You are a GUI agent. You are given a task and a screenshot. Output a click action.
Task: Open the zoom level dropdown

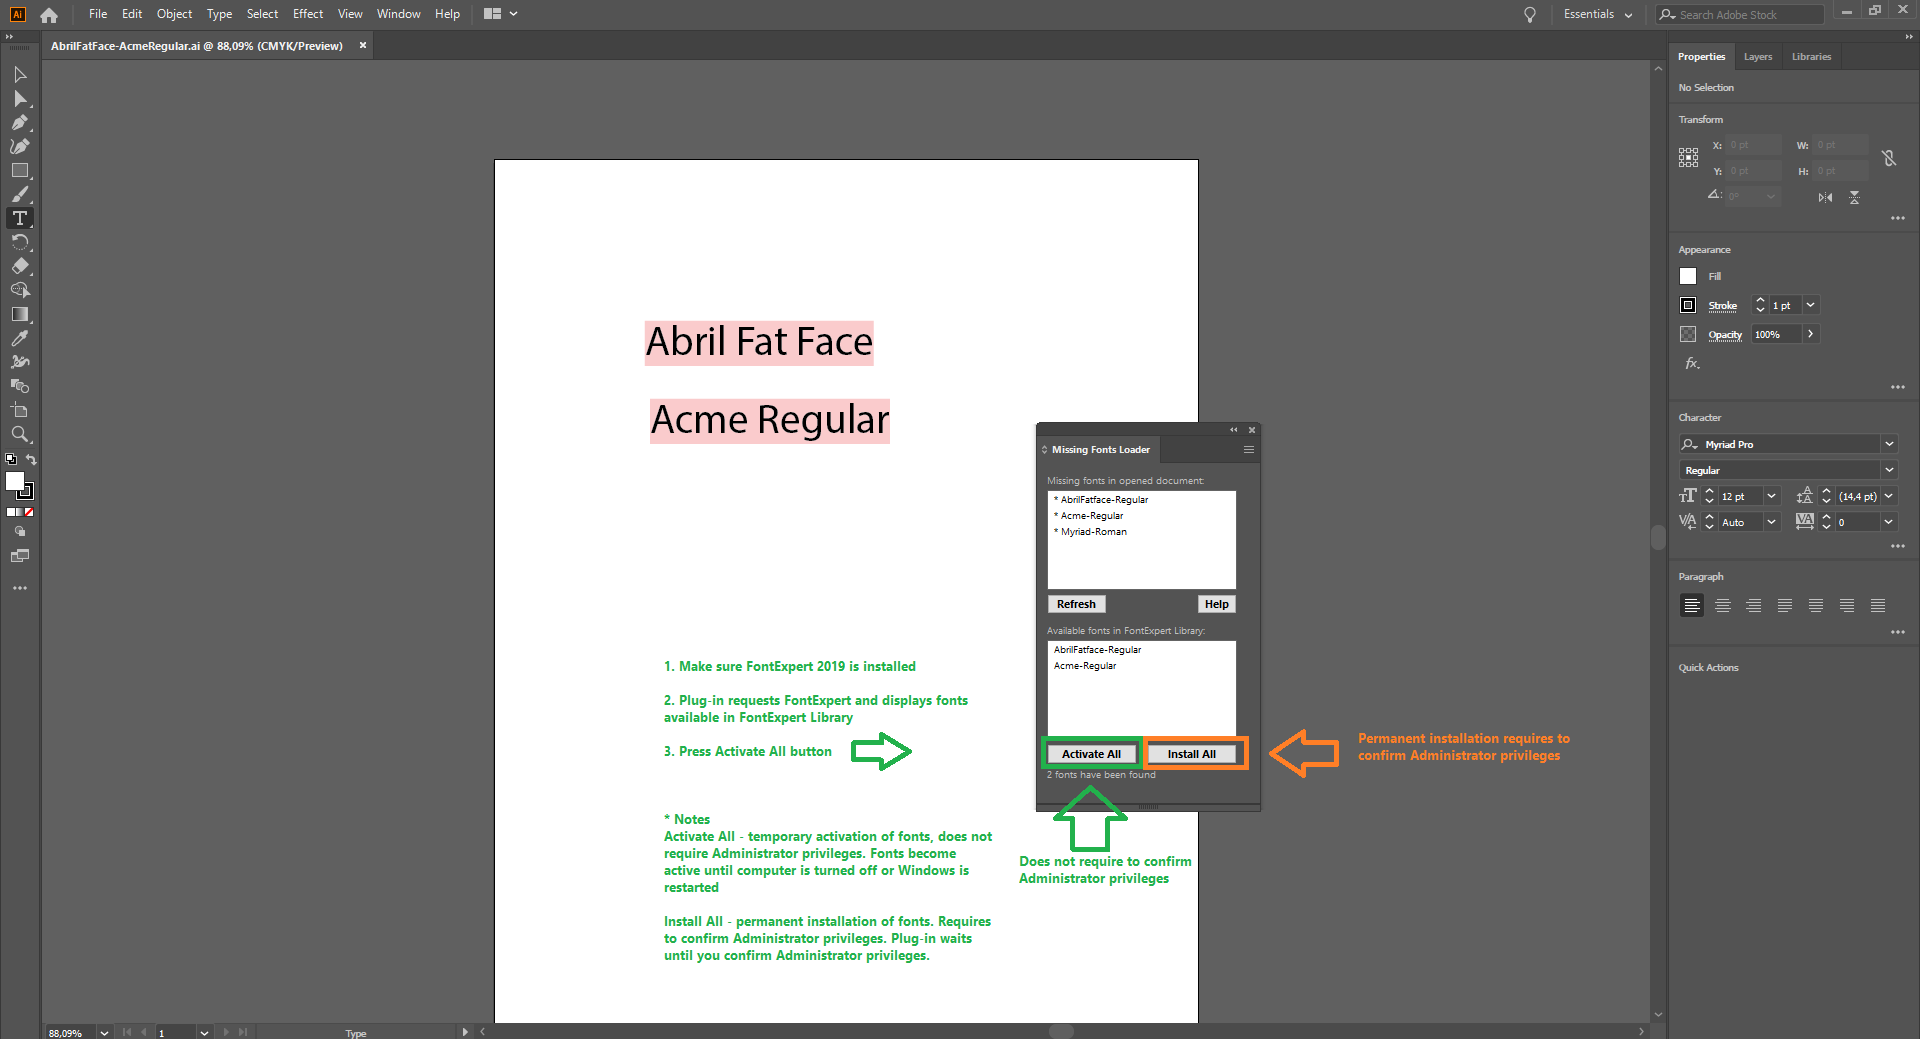click(x=104, y=1032)
